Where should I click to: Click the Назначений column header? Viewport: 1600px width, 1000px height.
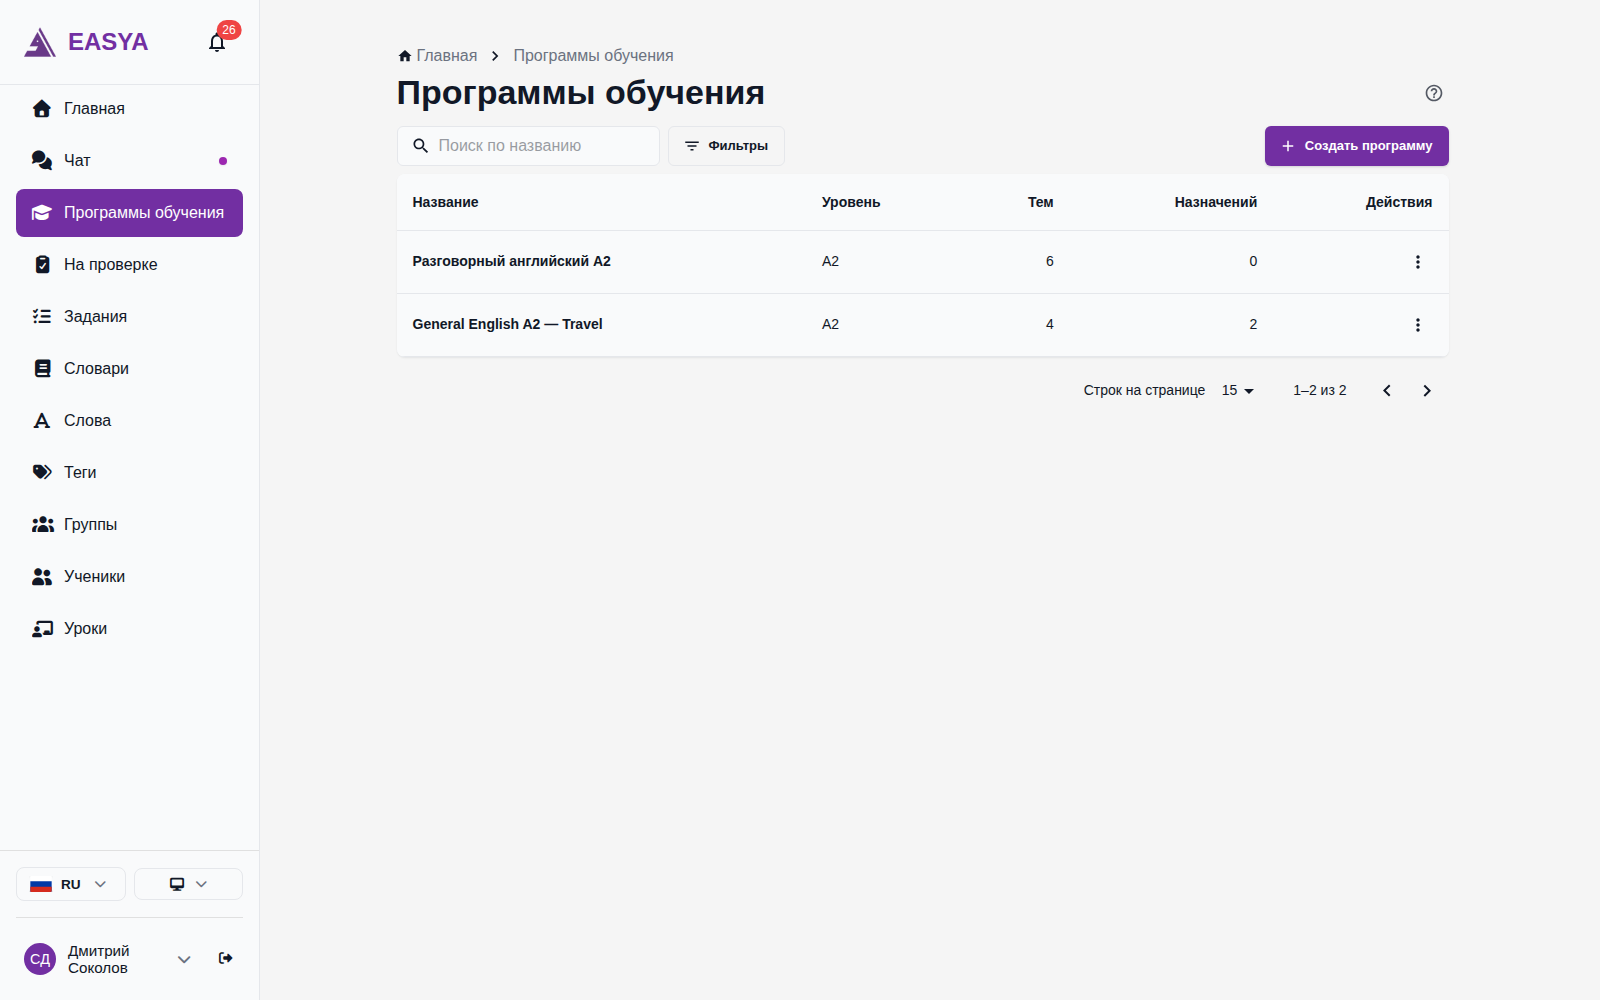pyautogui.click(x=1215, y=202)
